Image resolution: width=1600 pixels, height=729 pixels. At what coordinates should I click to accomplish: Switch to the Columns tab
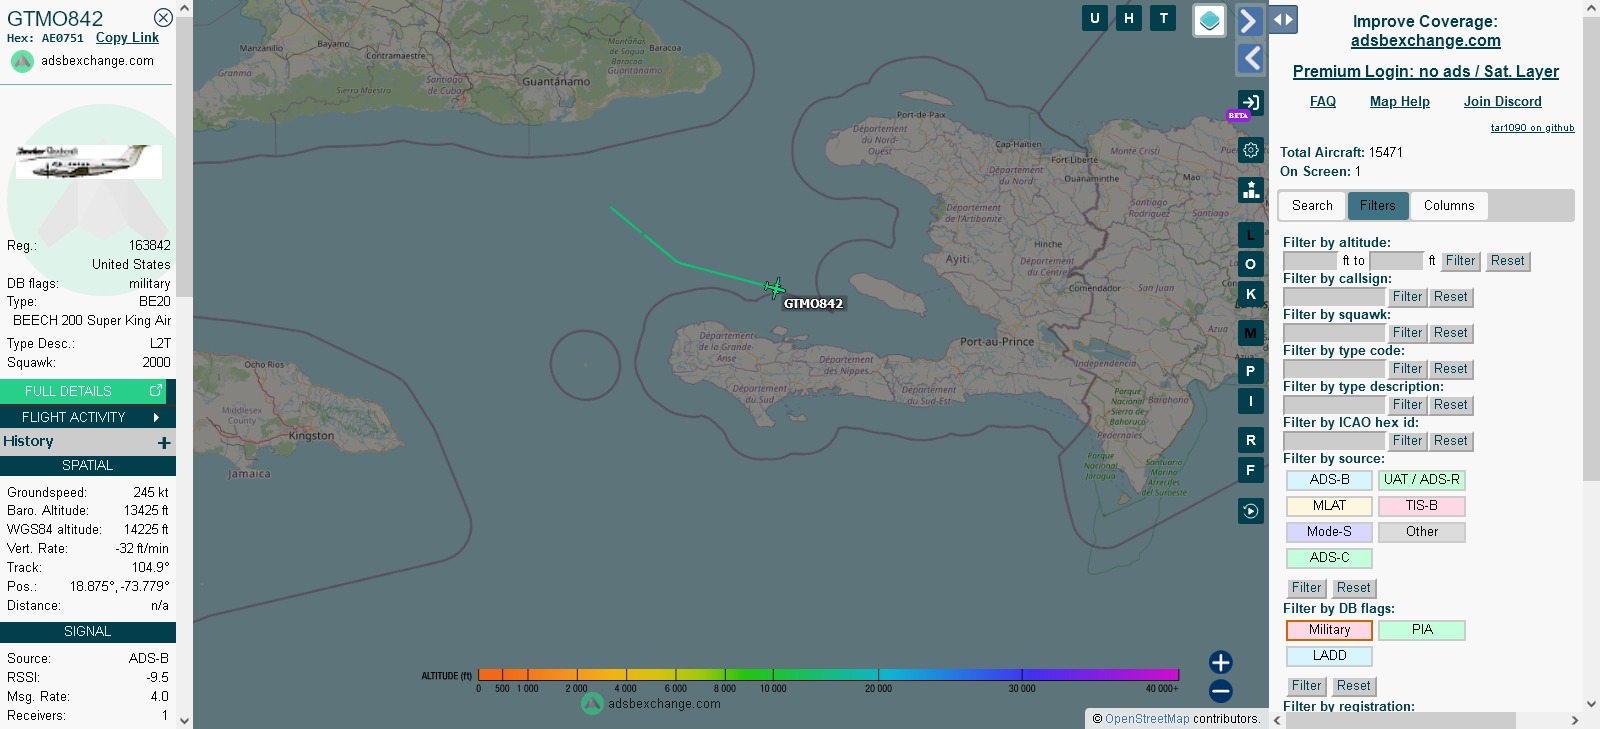1449,206
